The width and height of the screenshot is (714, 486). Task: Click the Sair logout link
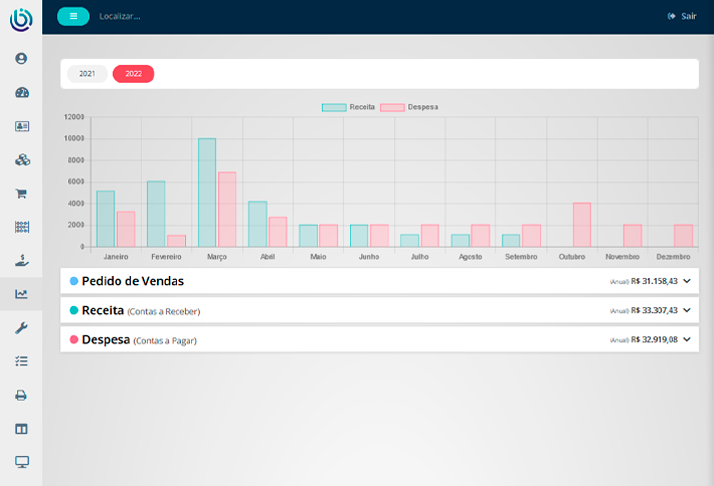pyautogui.click(x=682, y=17)
